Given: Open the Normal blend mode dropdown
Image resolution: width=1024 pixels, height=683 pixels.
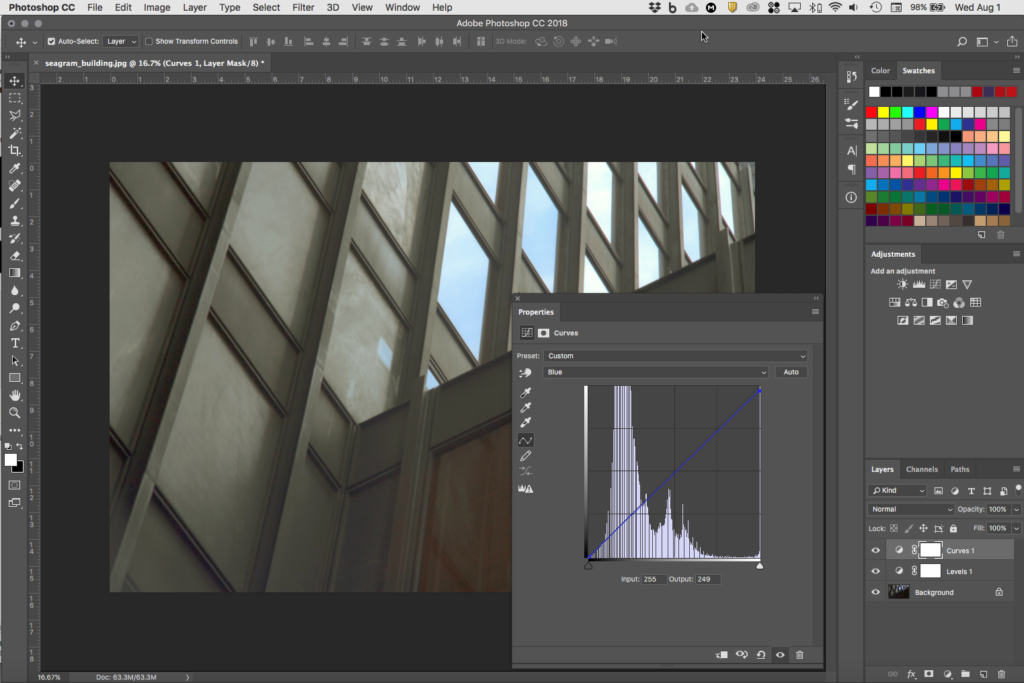Looking at the screenshot, I should click(x=911, y=509).
